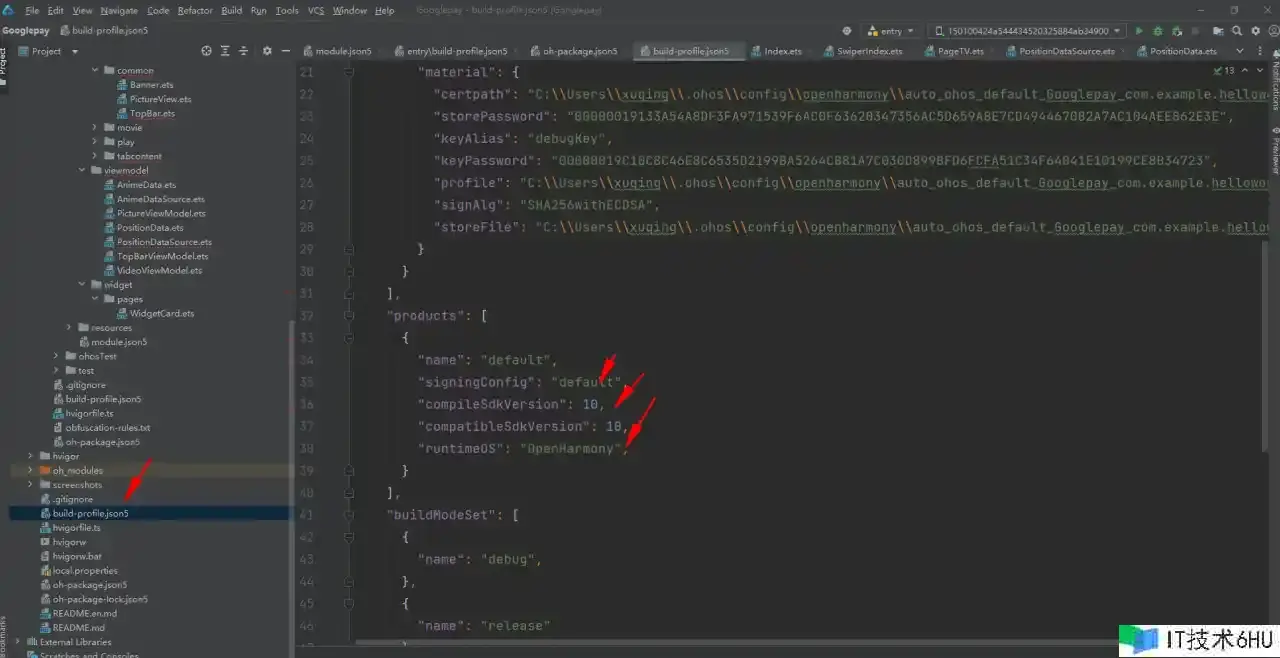Open the File menu
This screenshot has width=1280, height=658.
pos(31,10)
